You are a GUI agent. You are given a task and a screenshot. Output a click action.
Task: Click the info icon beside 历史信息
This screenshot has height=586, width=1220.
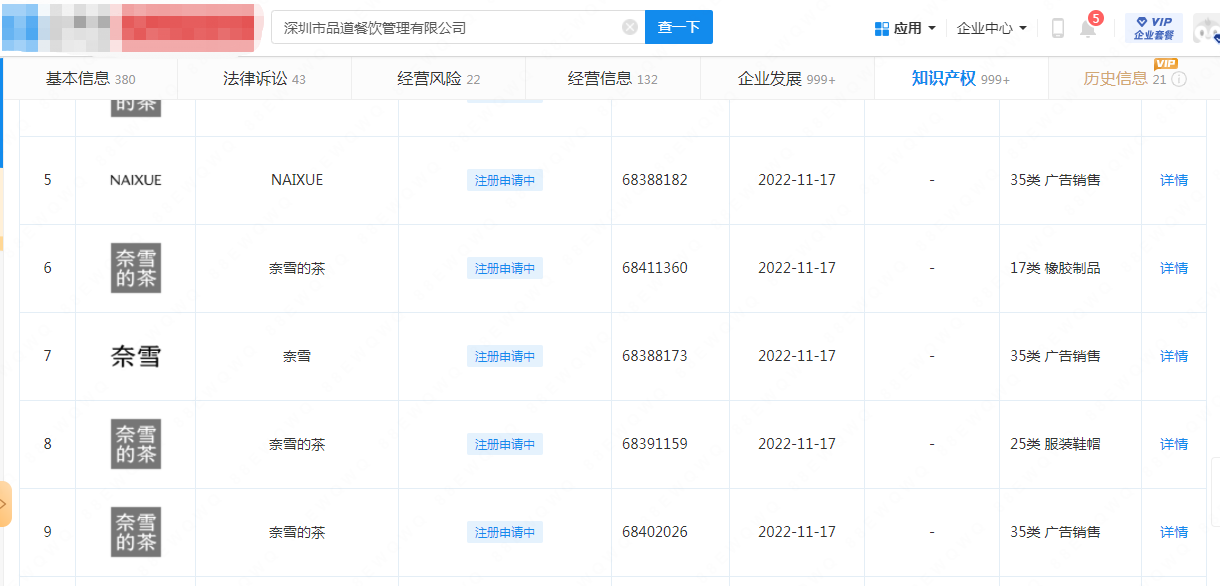[1179, 80]
